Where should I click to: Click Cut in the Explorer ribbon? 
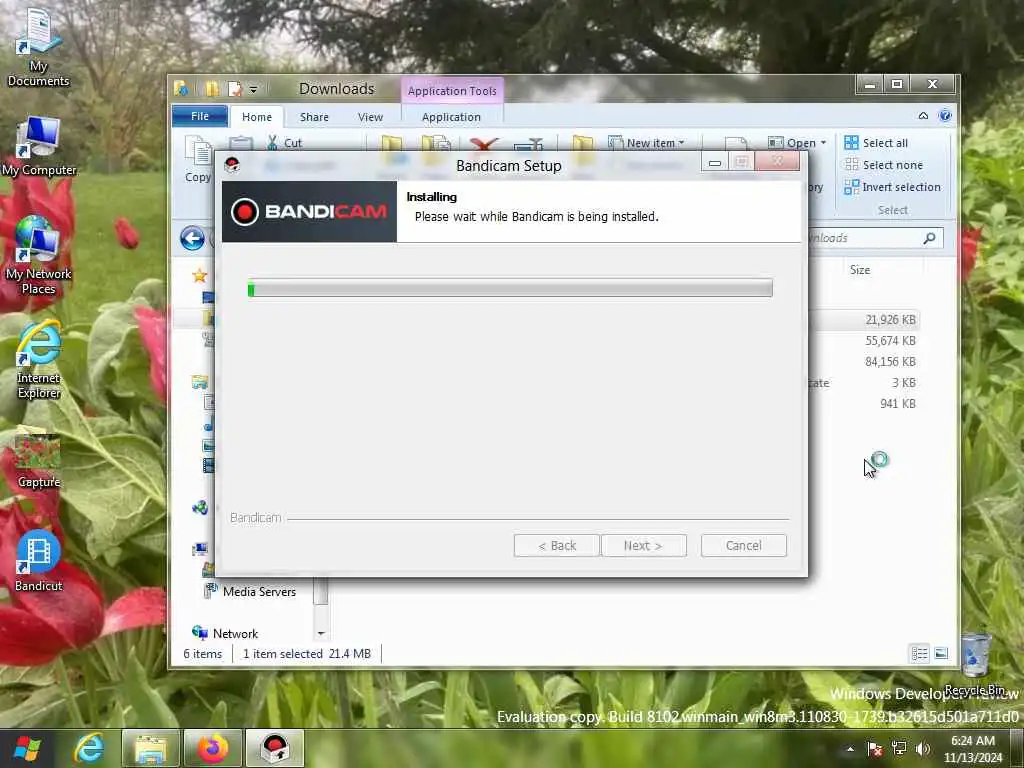tap(285, 142)
